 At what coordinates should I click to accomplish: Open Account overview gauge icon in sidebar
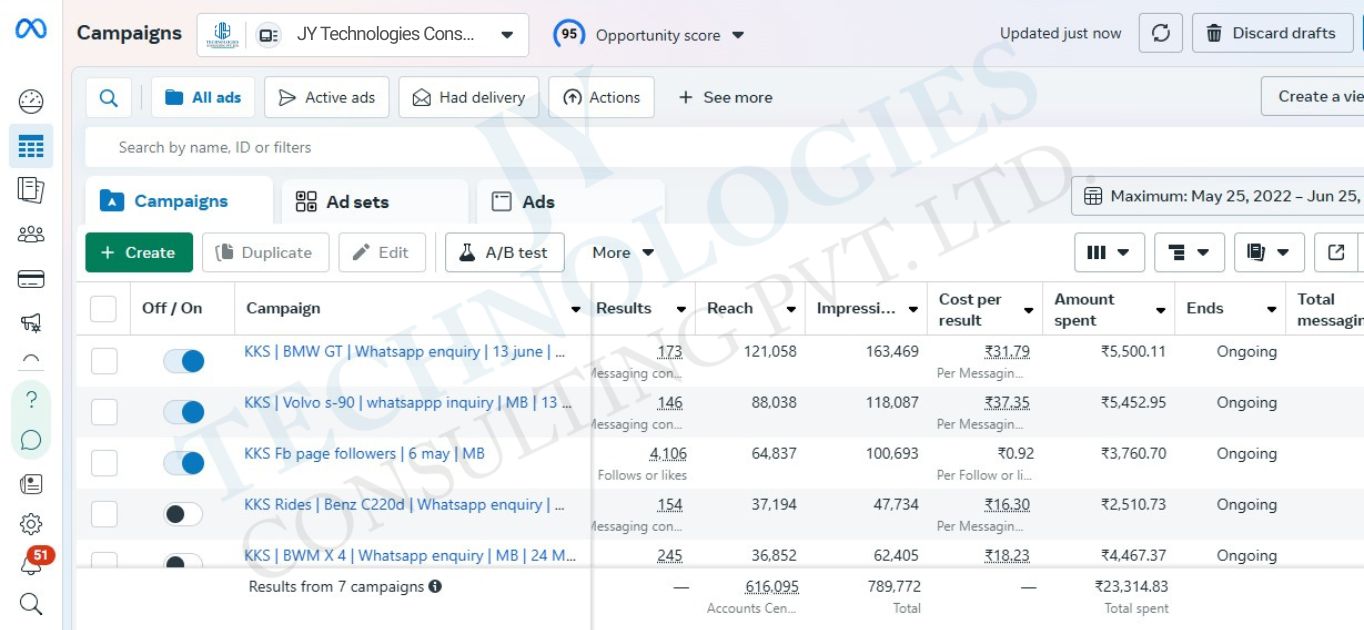[31, 101]
